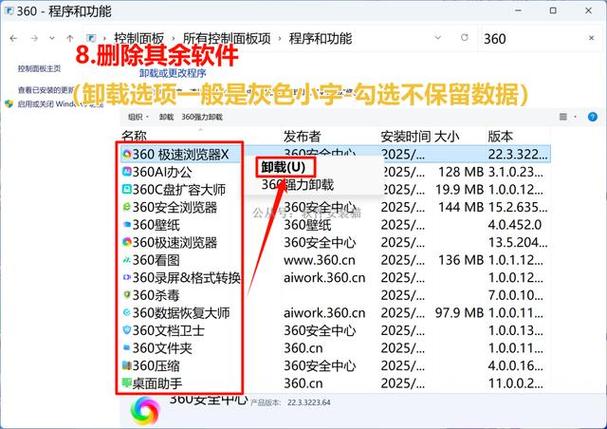Screen dimensions: 607x429
Task: Select the 360C盘扩容大师 entry
Action: (x=179, y=189)
